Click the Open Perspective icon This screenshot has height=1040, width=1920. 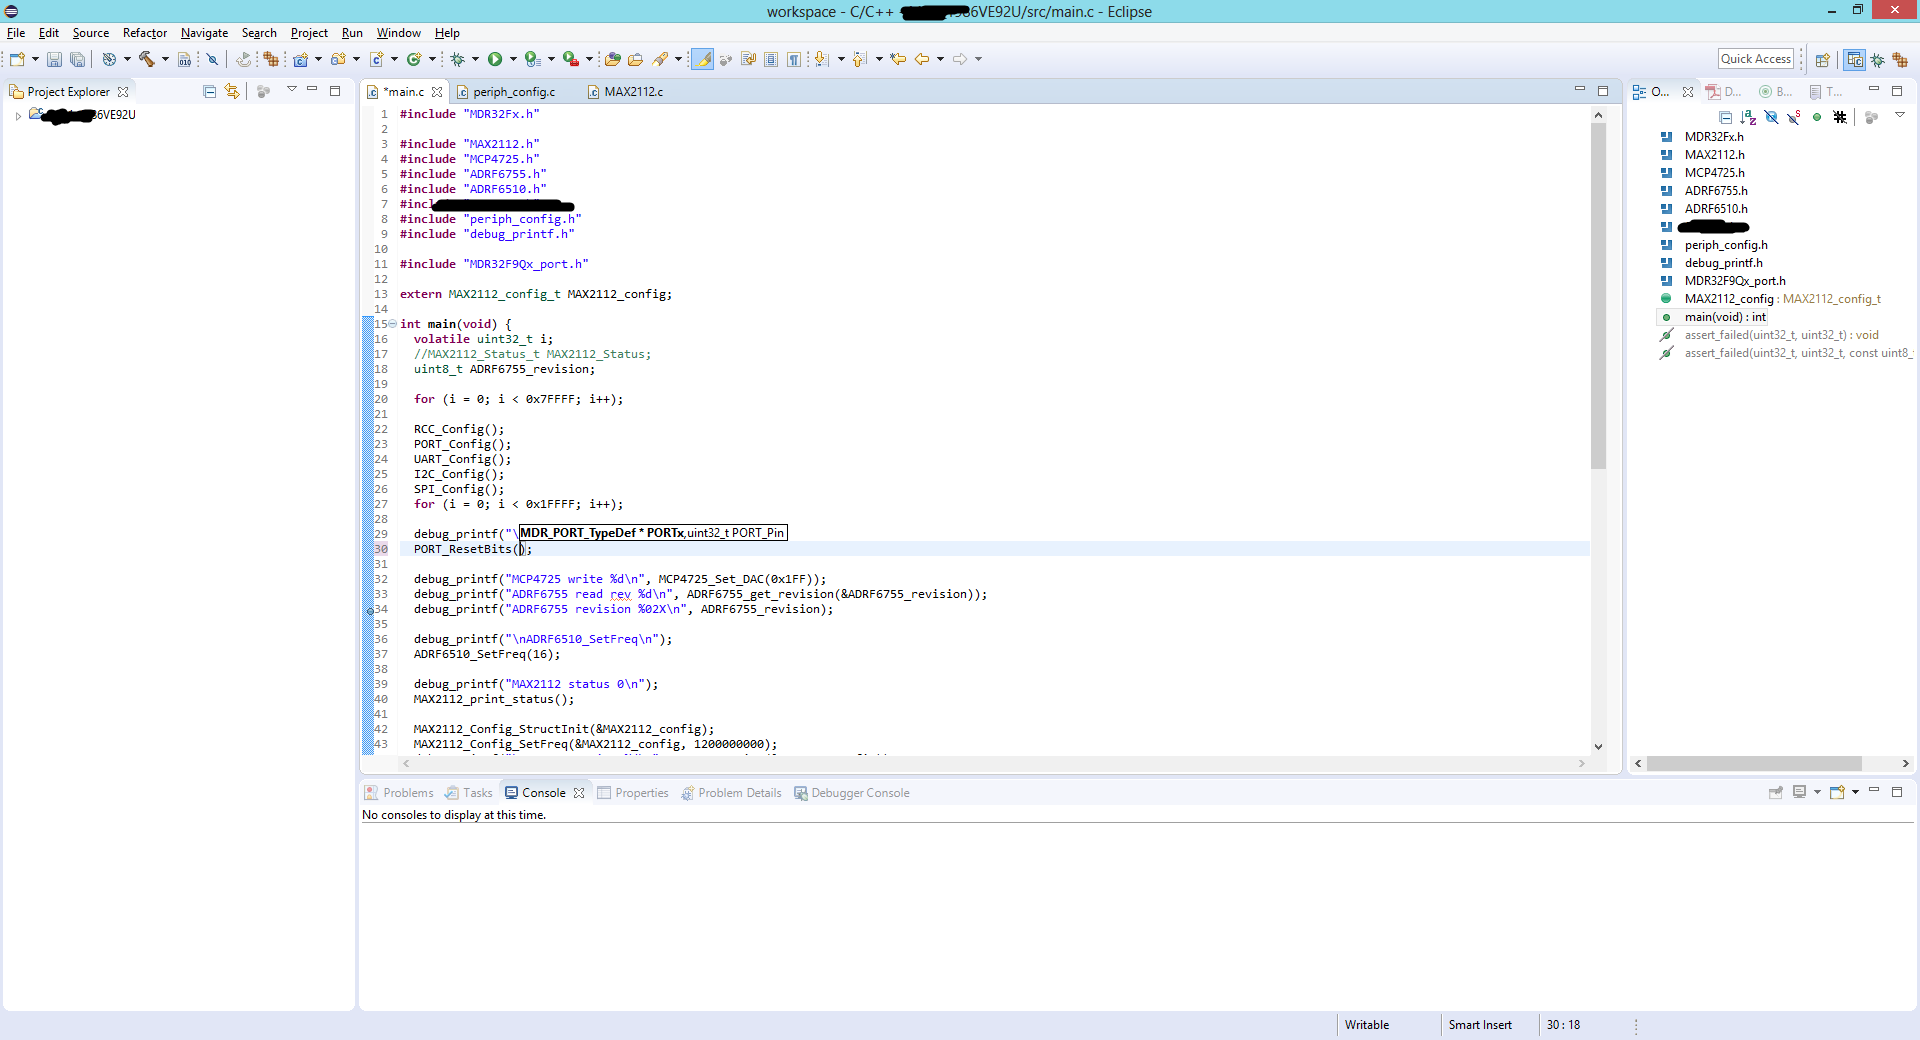pyautogui.click(x=1822, y=60)
